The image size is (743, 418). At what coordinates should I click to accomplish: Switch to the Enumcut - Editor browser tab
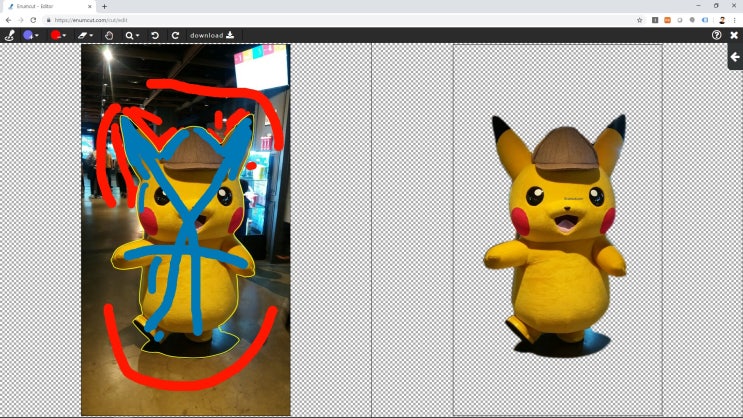47,6
